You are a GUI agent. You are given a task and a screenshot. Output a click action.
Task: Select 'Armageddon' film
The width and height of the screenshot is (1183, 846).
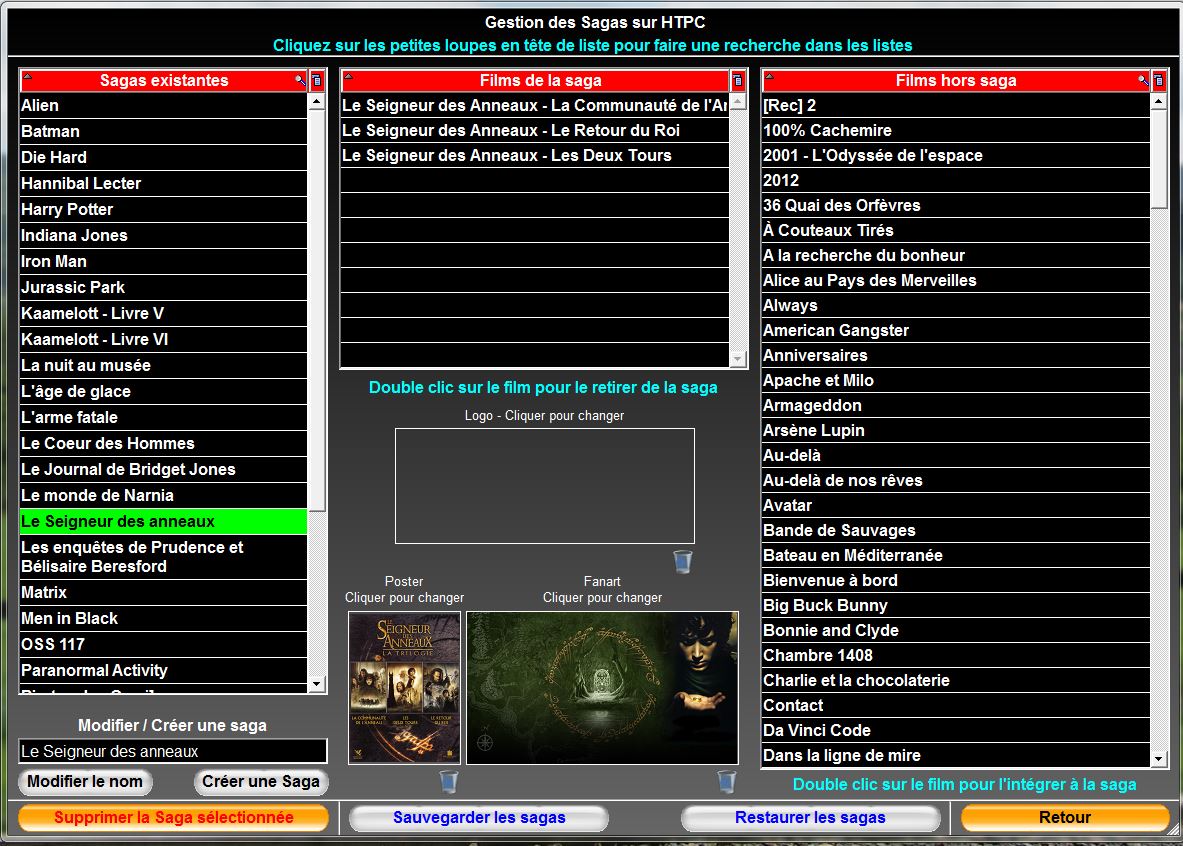tap(956, 405)
